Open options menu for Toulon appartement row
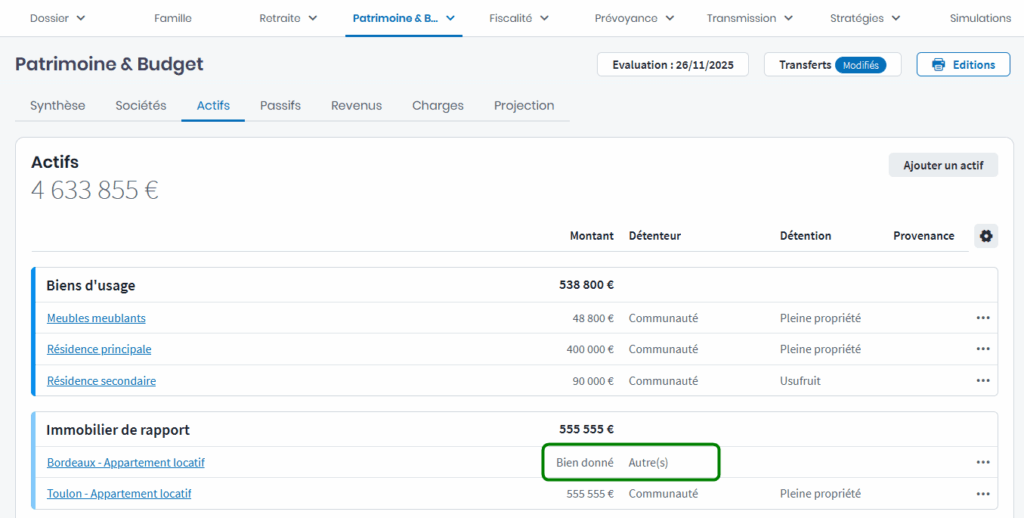This screenshot has height=518, width=1024. 983,493
